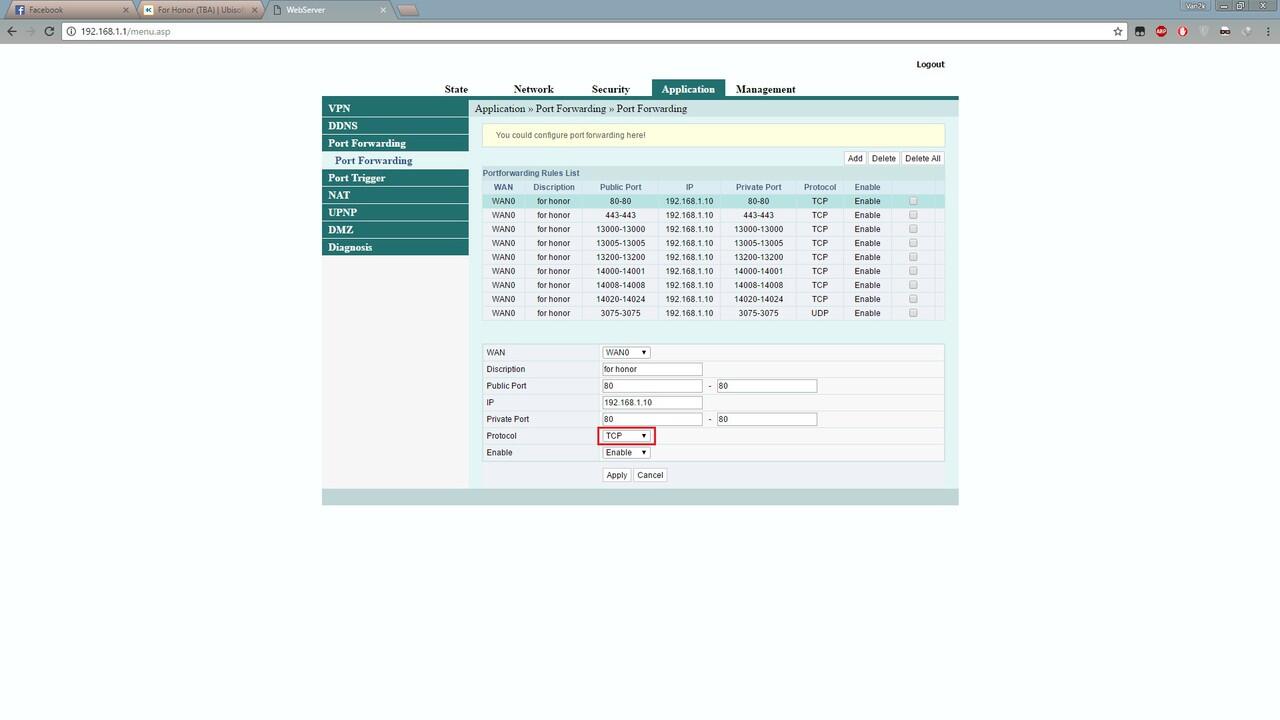This screenshot has width=1280, height=720.
Task: Click the site info icon in address bar
Action: [x=72, y=31]
